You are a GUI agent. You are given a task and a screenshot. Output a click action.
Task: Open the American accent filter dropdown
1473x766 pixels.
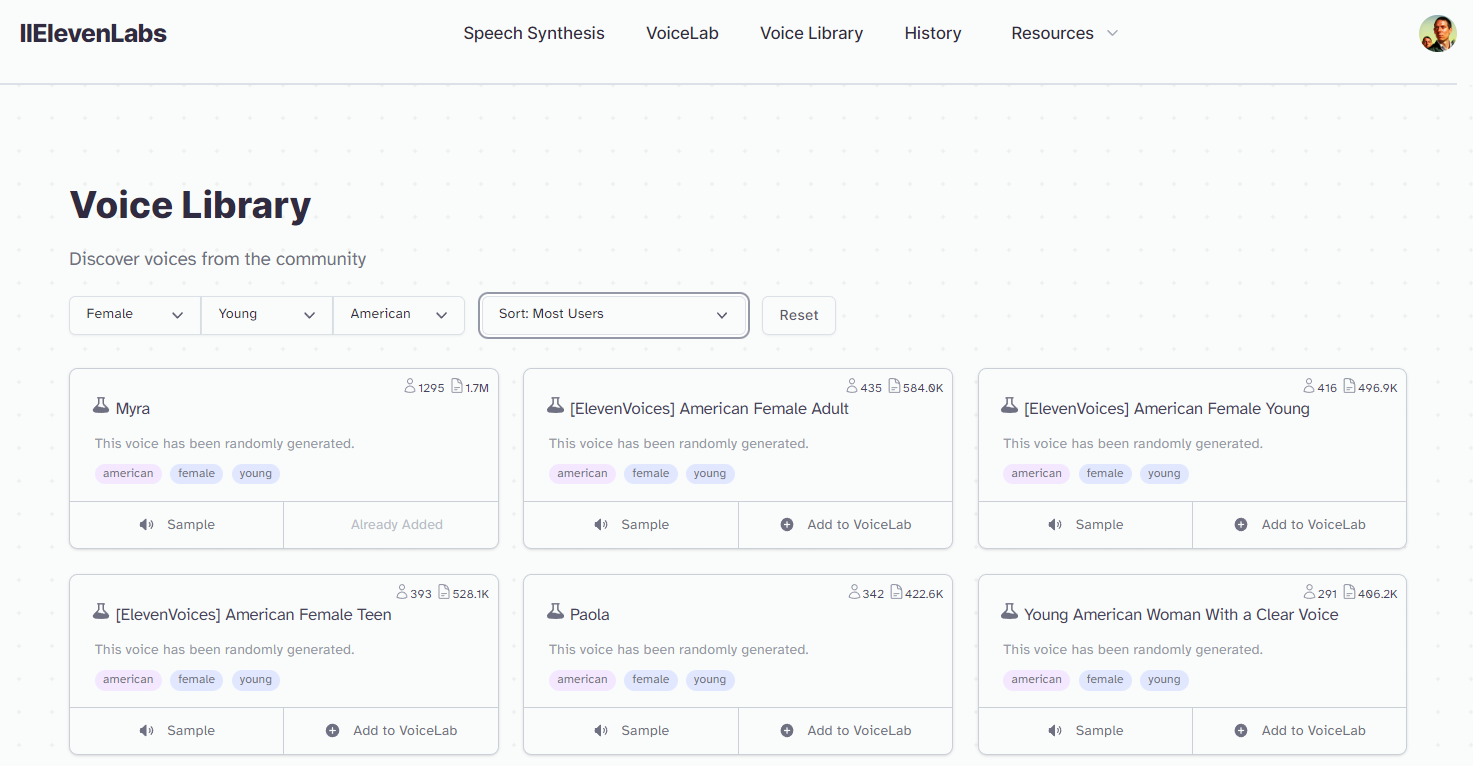tap(398, 315)
